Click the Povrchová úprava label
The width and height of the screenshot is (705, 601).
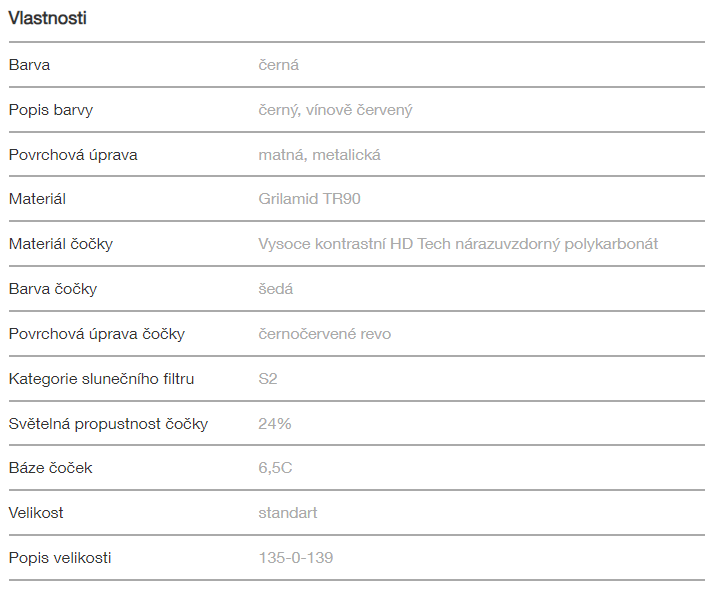[73, 155]
